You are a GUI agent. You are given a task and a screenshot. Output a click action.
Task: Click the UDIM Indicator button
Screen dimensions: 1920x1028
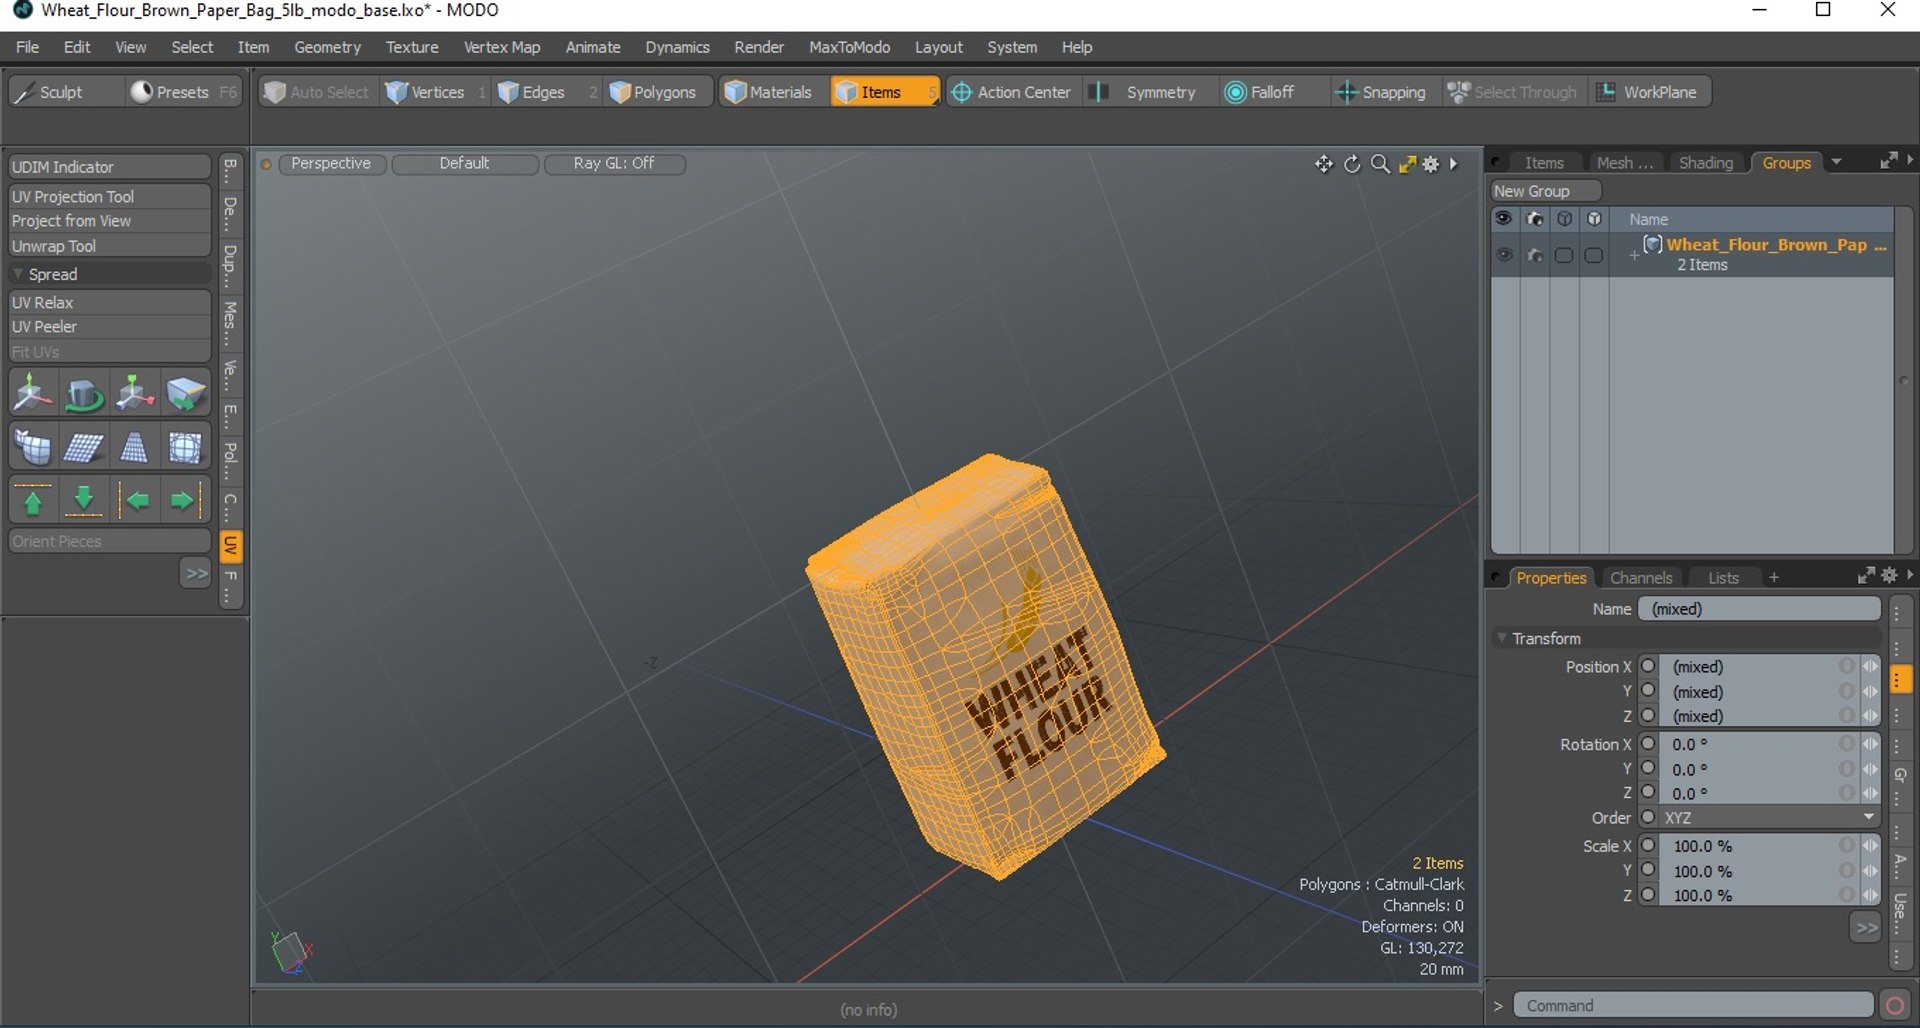(x=110, y=167)
